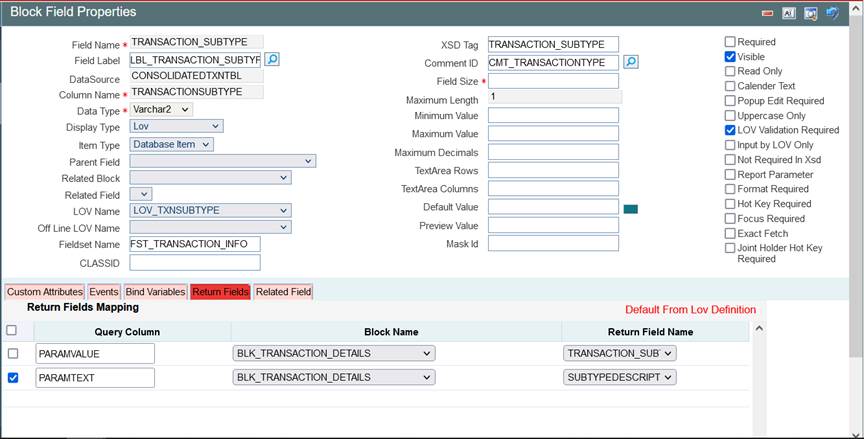Open the TRANSACTION_SUB return field dropdown
864x439 pixels.
pyautogui.click(x=620, y=353)
